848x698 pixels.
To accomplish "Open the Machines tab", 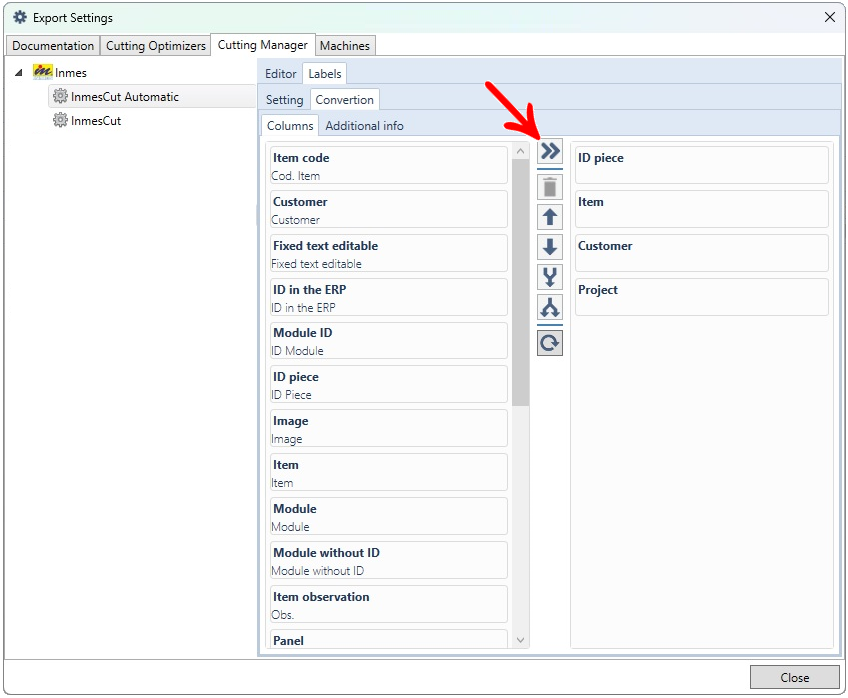I will coord(345,46).
